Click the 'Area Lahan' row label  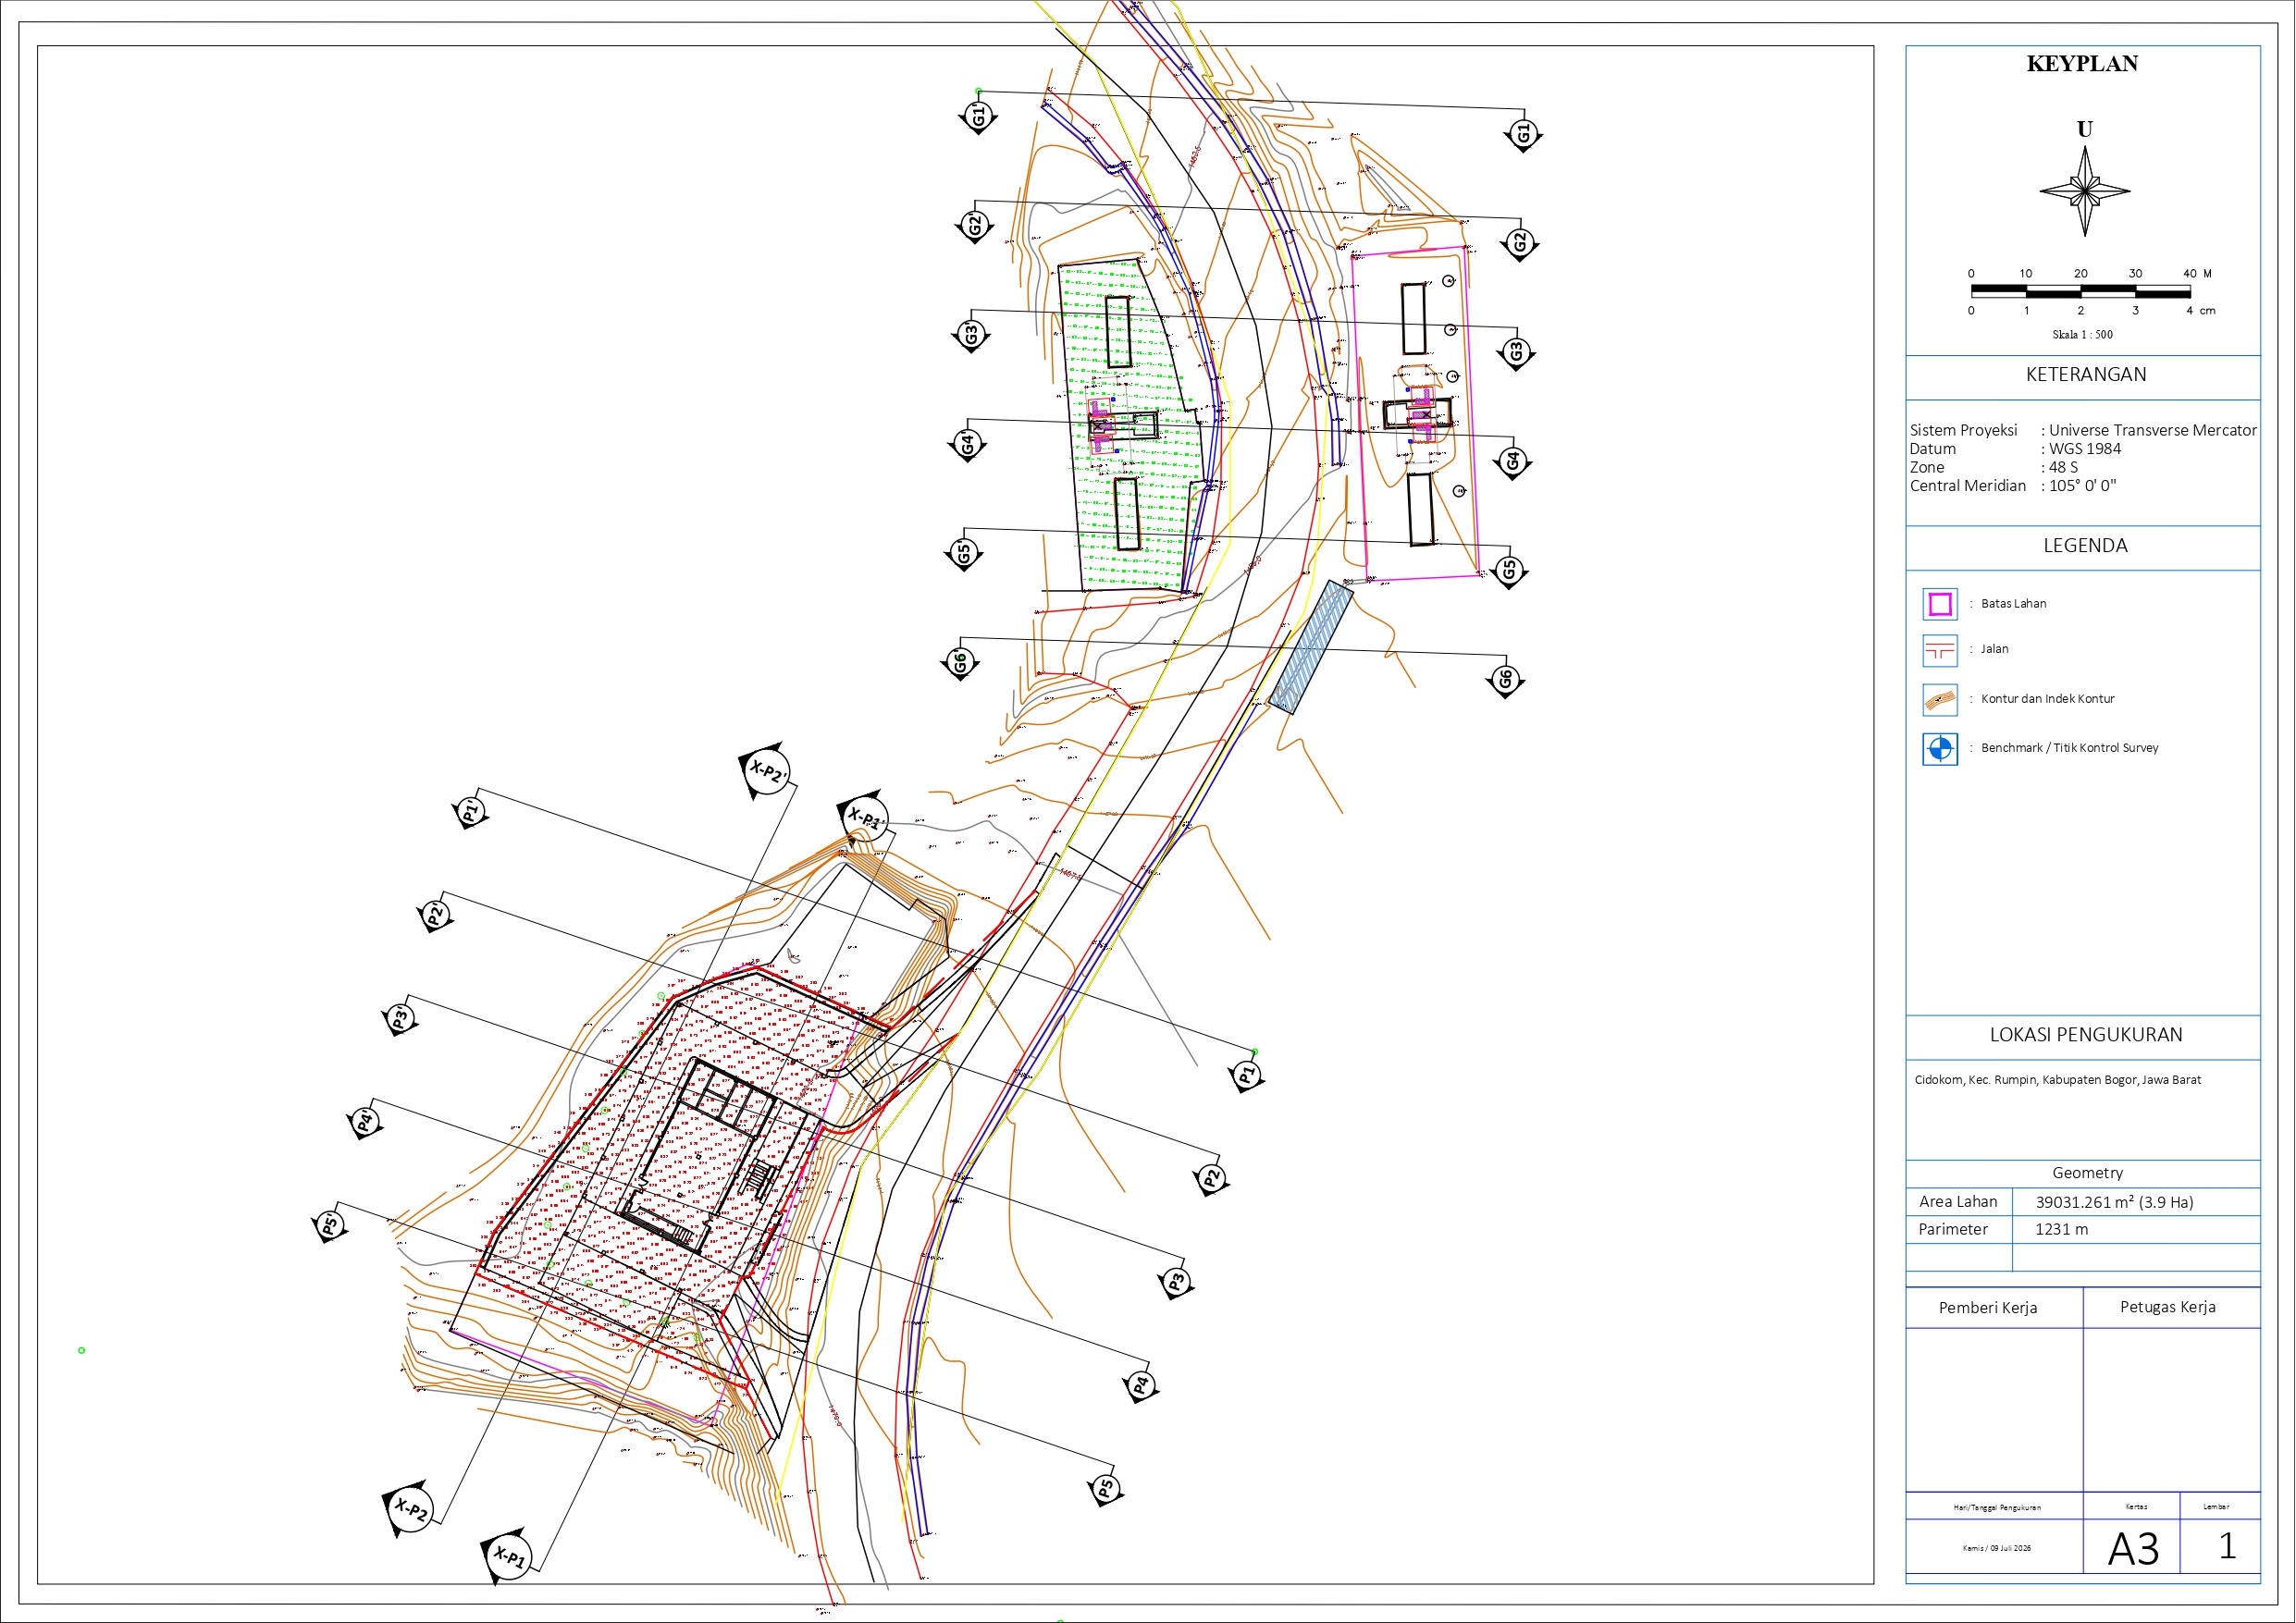point(1958,1202)
